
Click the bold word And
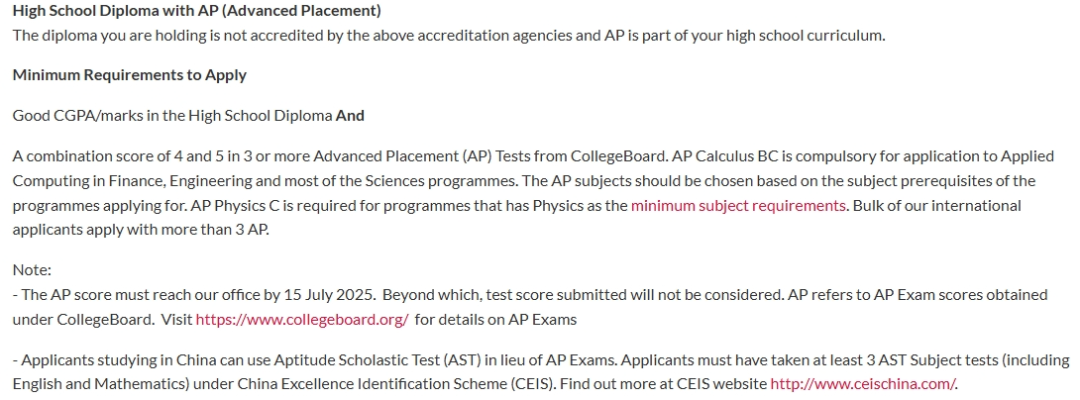[350, 116]
